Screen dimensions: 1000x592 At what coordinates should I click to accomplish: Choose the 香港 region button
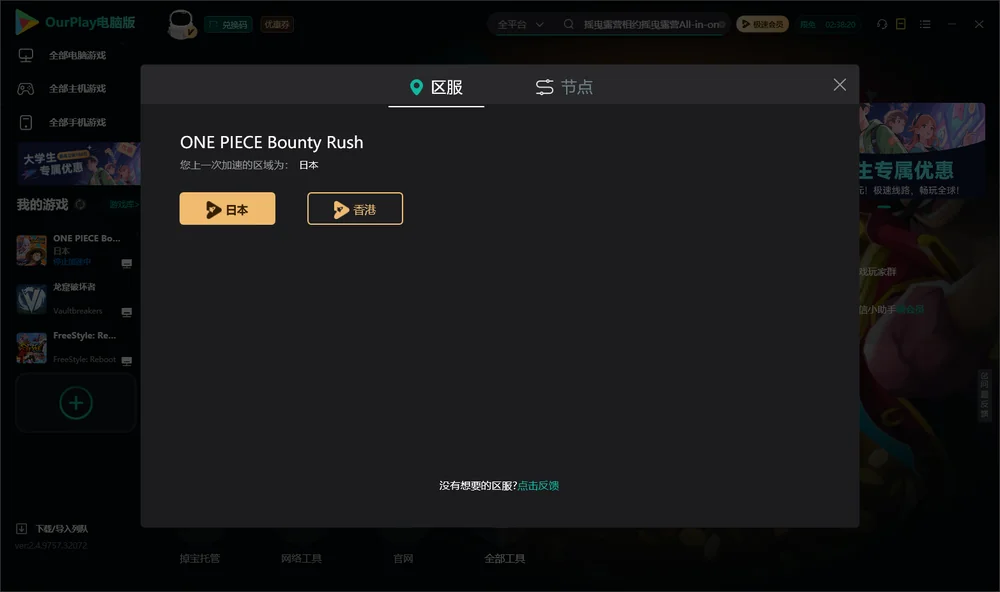355,209
